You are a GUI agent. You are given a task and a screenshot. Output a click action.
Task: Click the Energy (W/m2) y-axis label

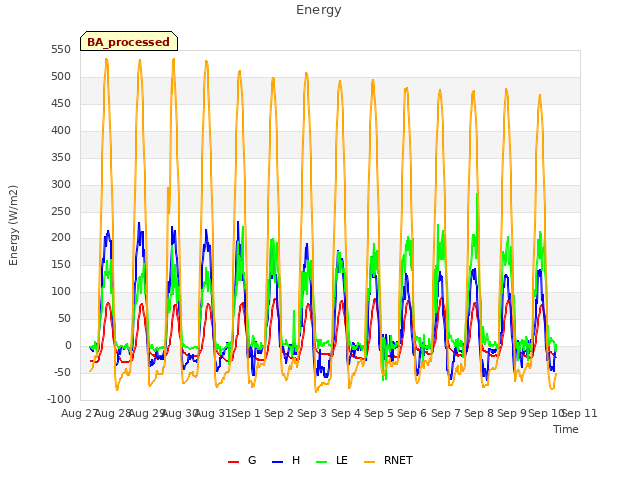[13, 225]
